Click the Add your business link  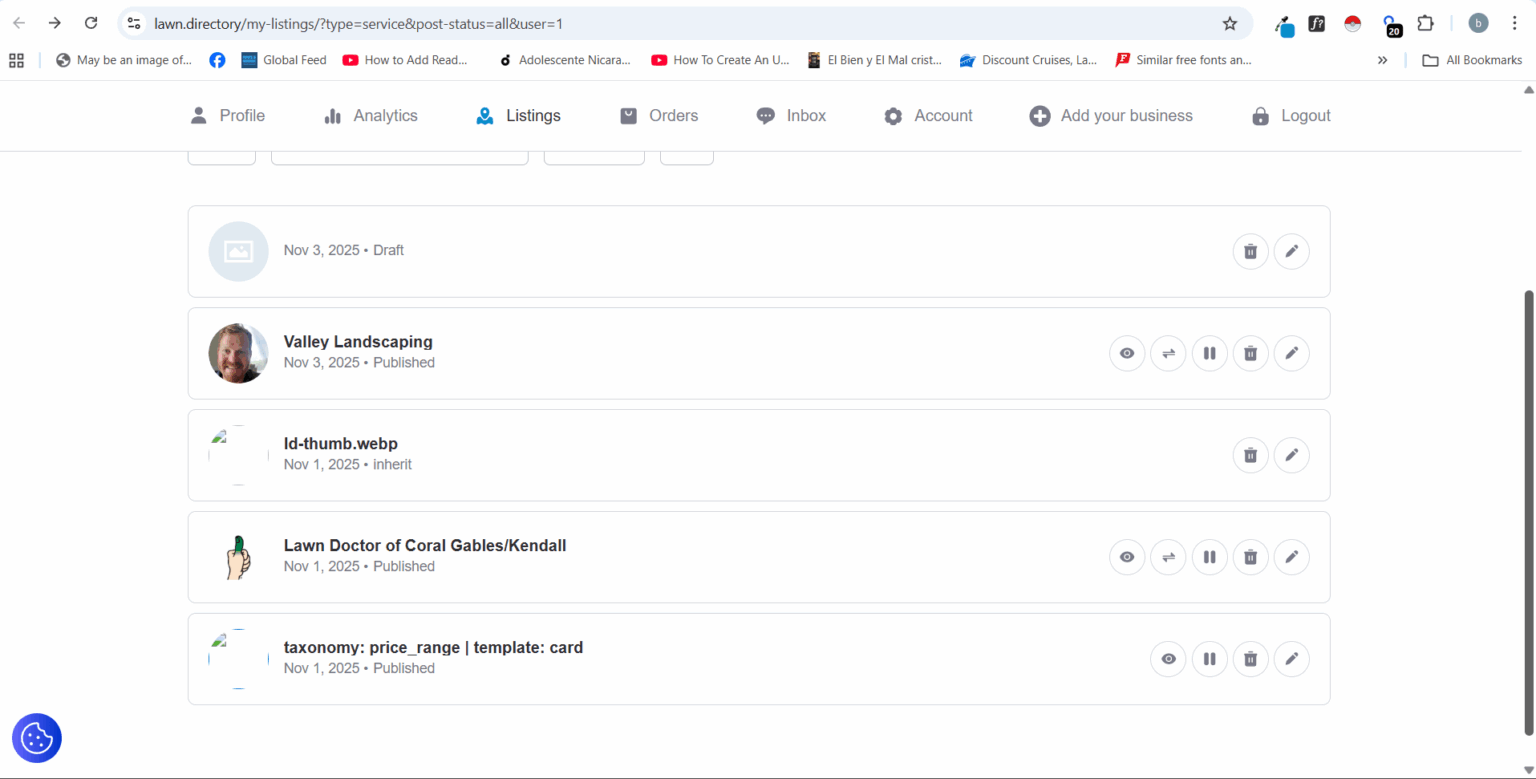1111,116
